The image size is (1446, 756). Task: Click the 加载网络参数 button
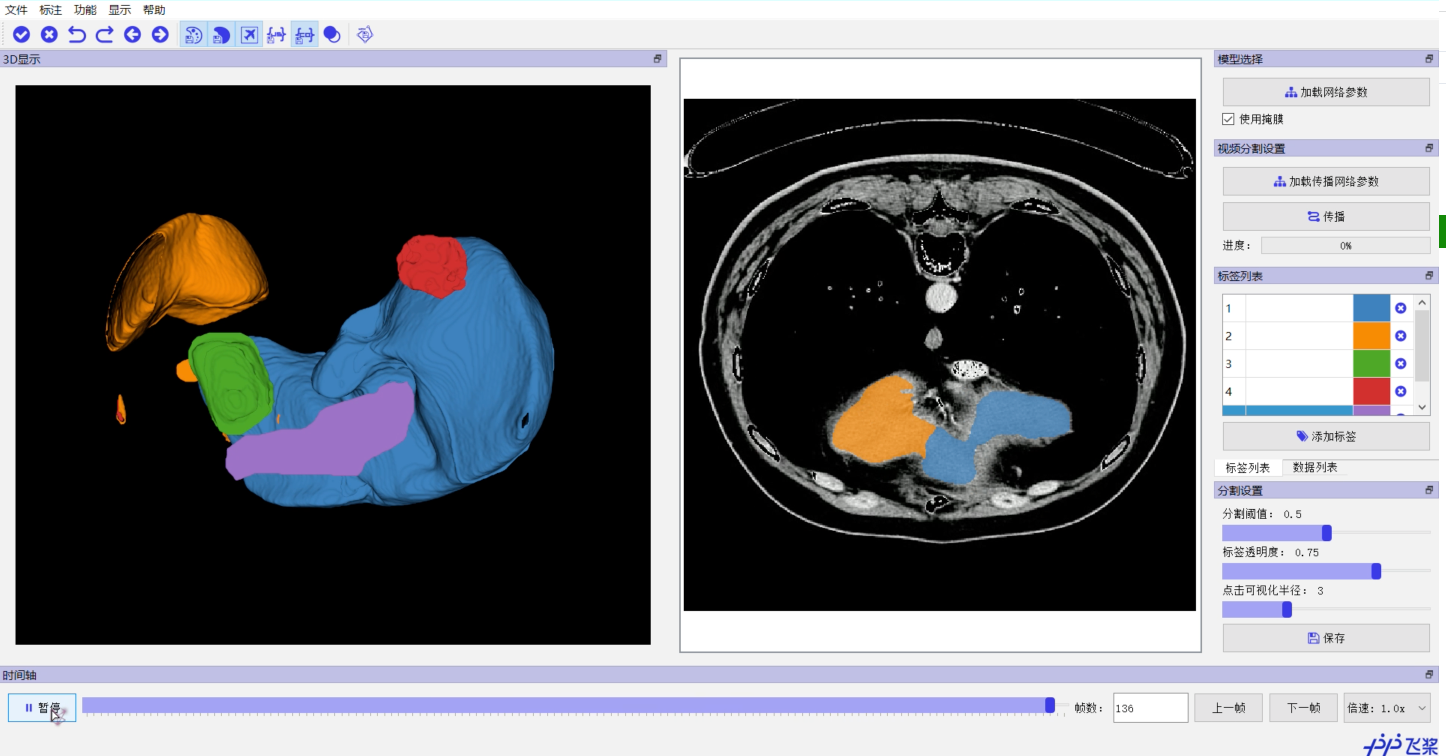pyautogui.click(x=1326, y=92)
